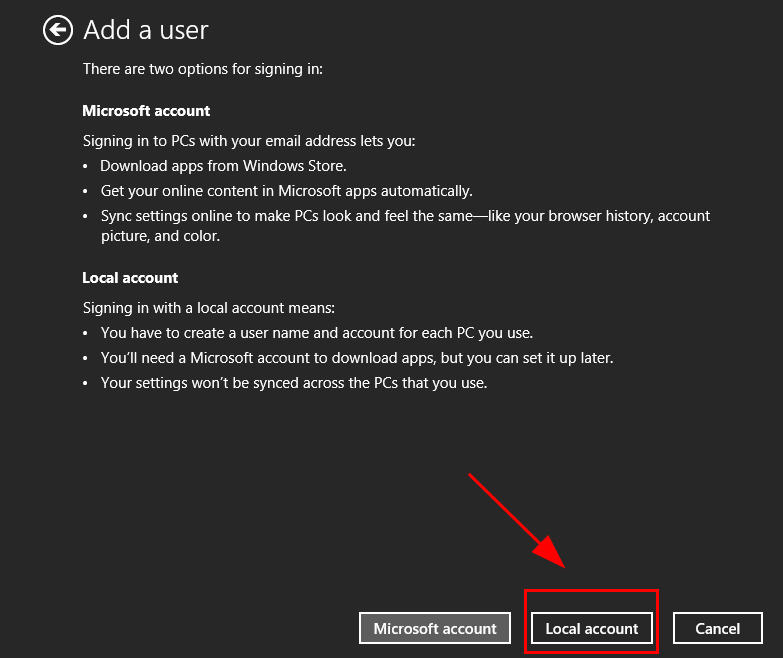
Task: Choose the Microsoft account button
Action: pos(434,628)
